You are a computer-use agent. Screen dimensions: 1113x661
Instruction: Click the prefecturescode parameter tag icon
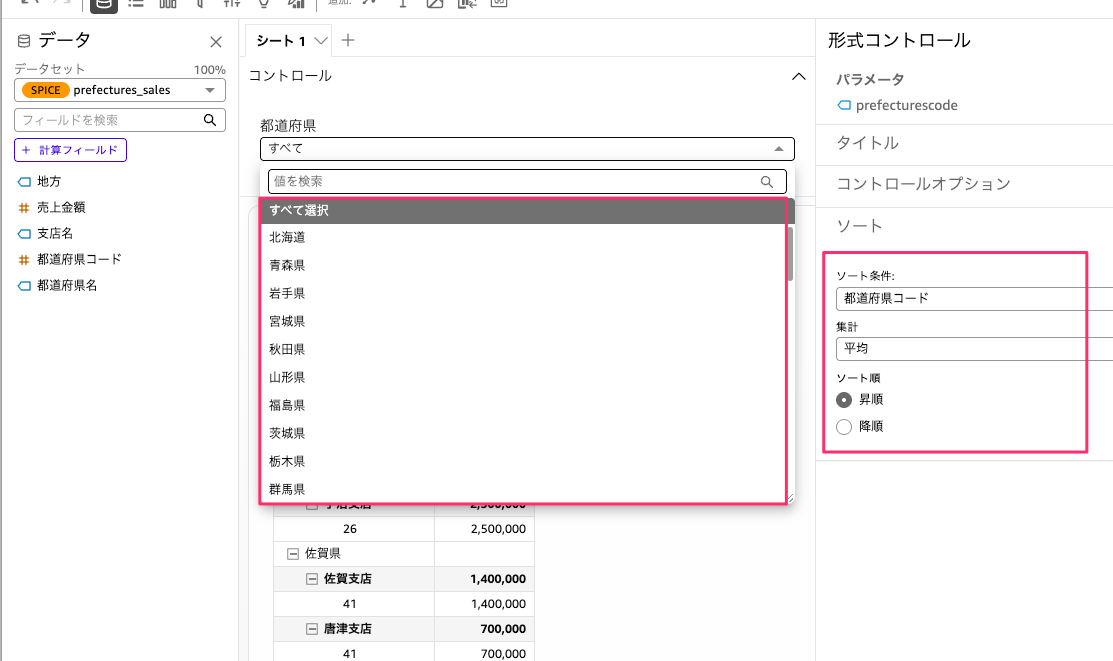point(844,105)
